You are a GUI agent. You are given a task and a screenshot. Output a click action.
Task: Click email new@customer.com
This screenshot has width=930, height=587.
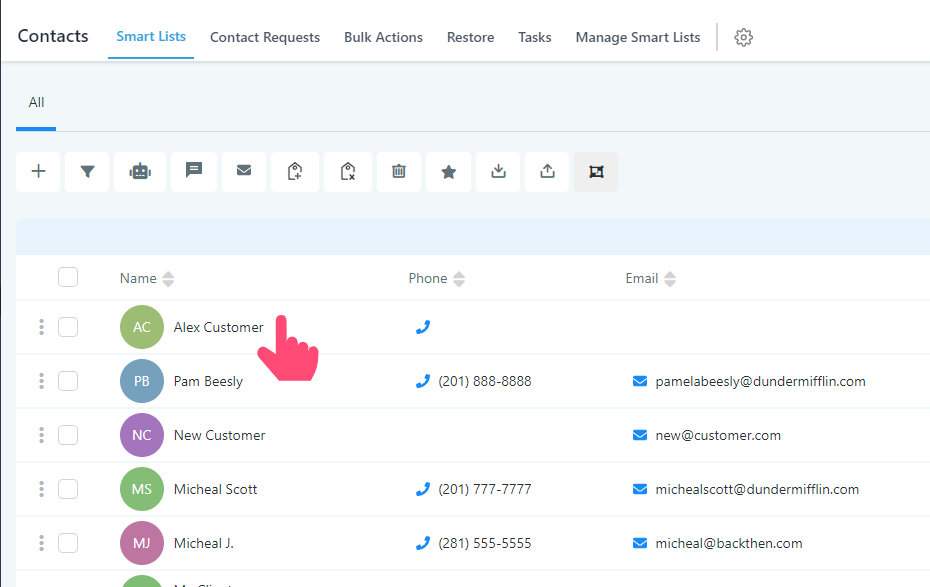[718, 435]
